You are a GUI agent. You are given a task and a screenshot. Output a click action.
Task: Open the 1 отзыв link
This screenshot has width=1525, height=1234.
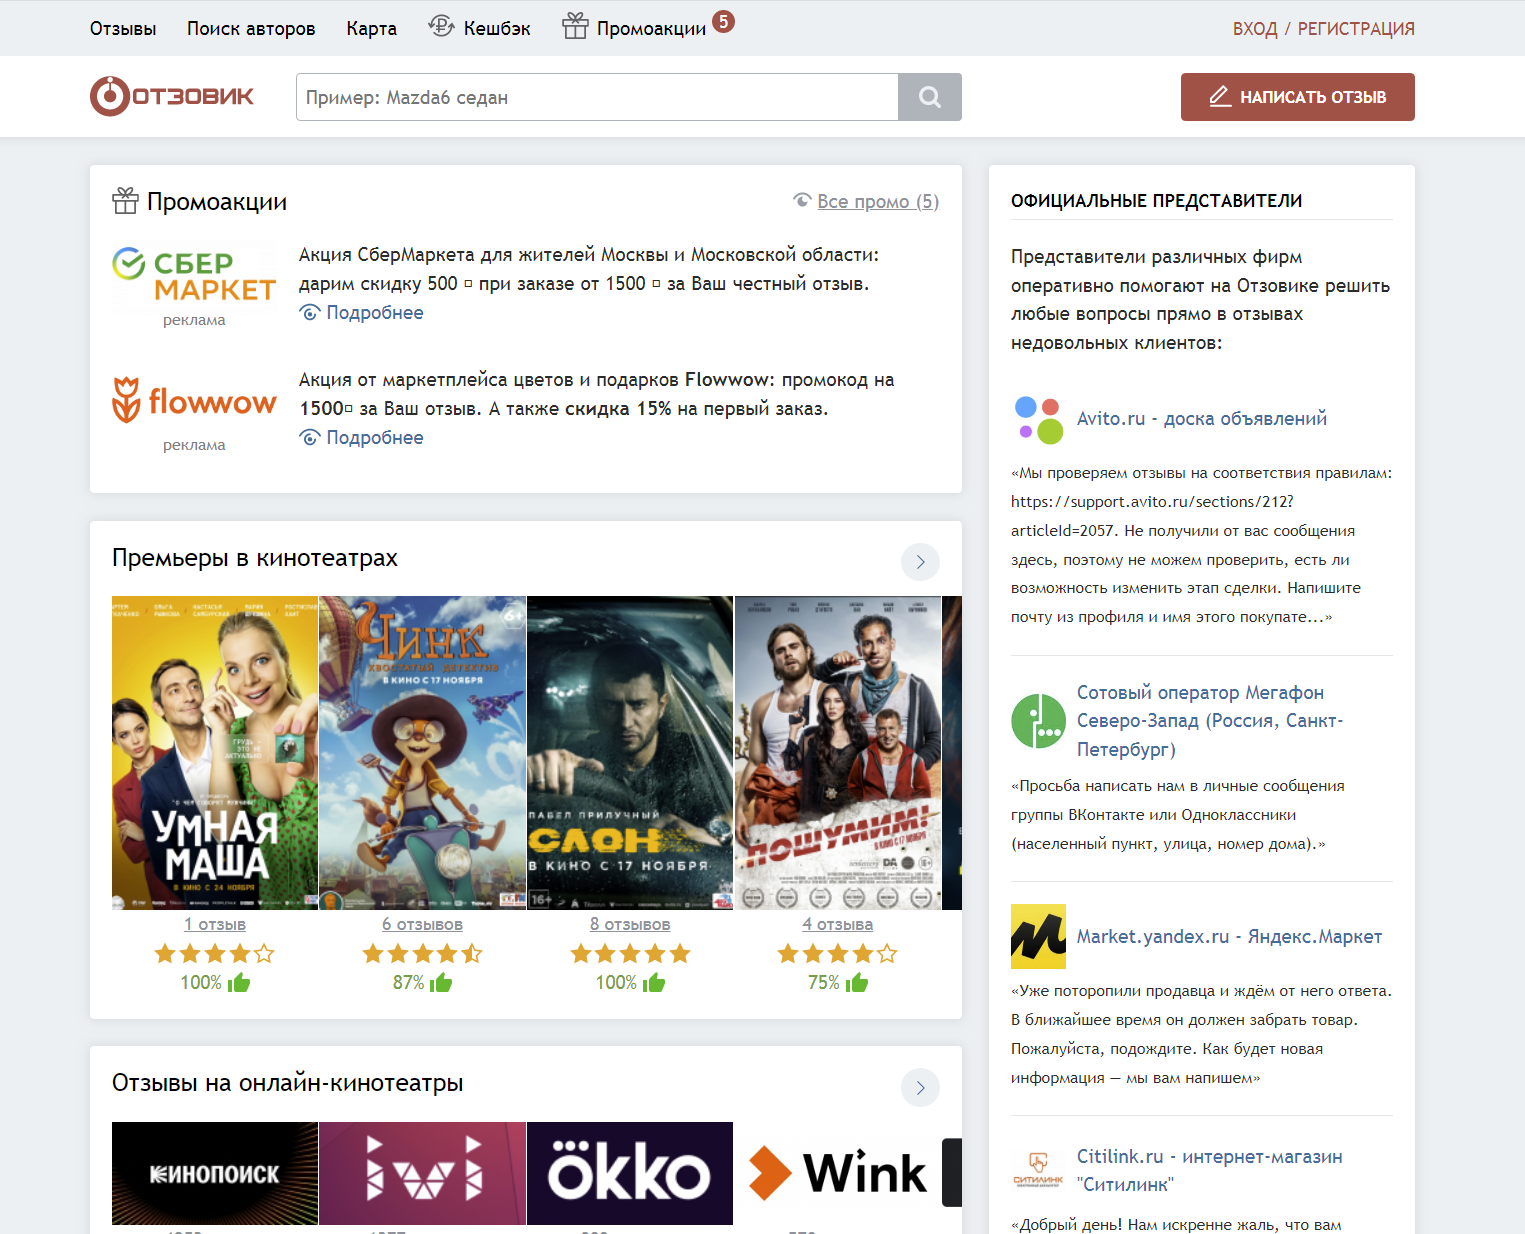coord(215,924)
